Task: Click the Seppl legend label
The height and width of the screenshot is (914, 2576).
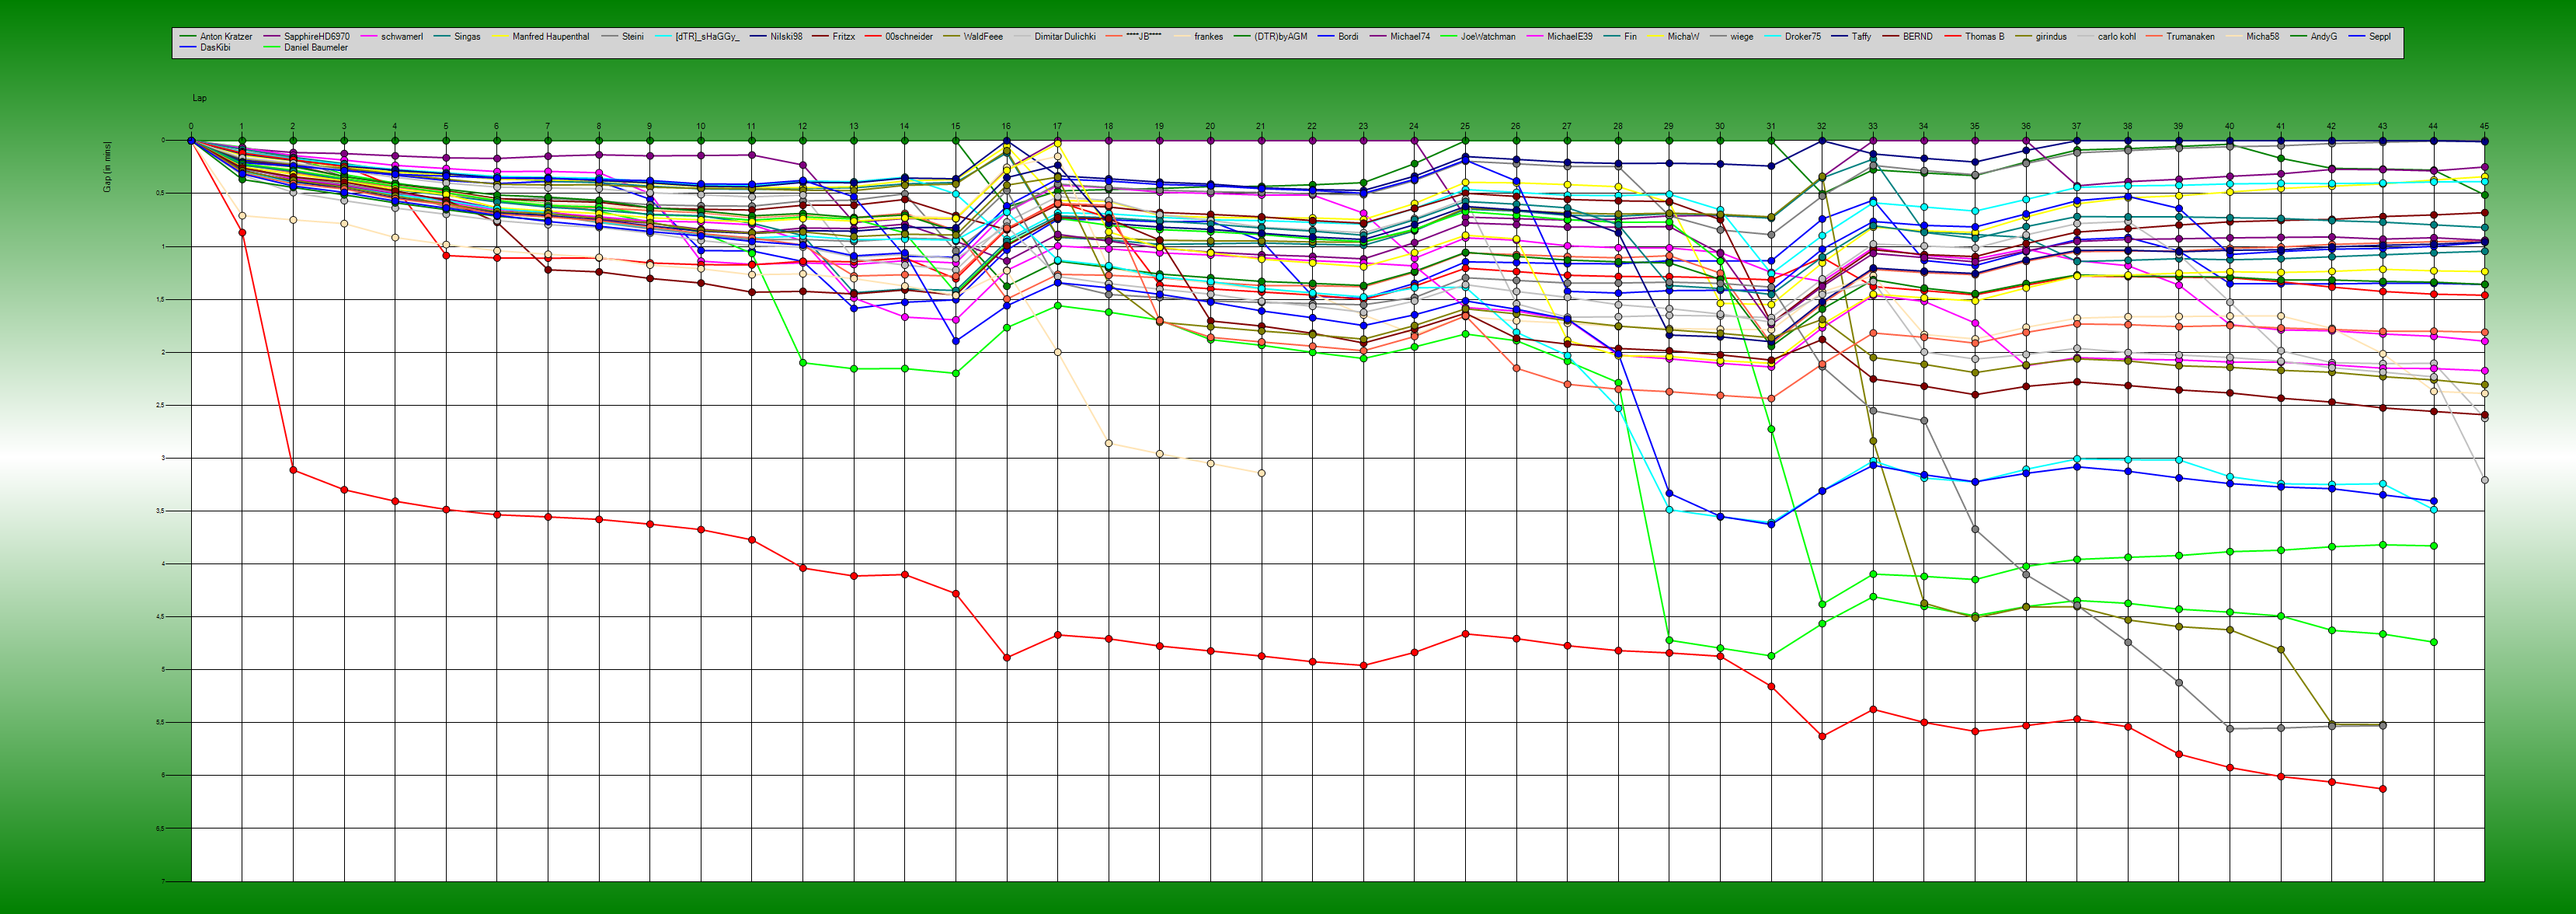Action: tap(2380, 37)
